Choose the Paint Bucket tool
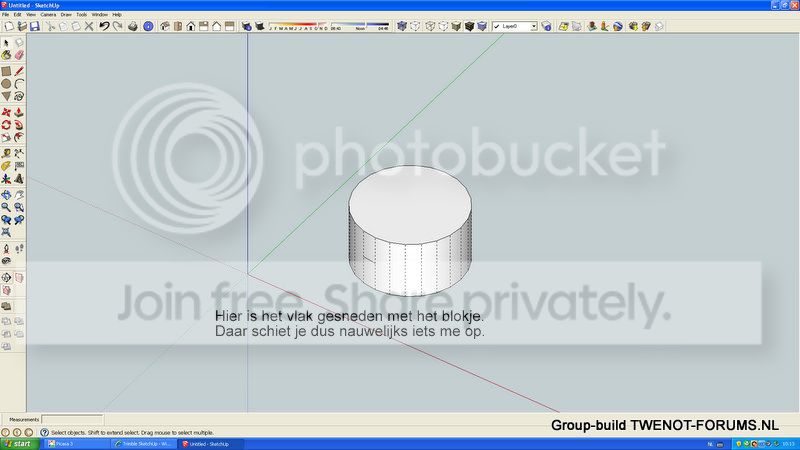 (x=6, y=55)
